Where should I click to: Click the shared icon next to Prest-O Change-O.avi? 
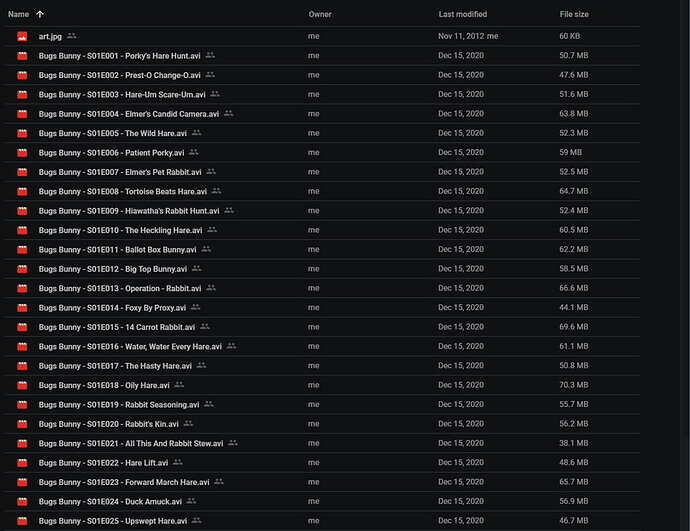click(x=210, y=75)
